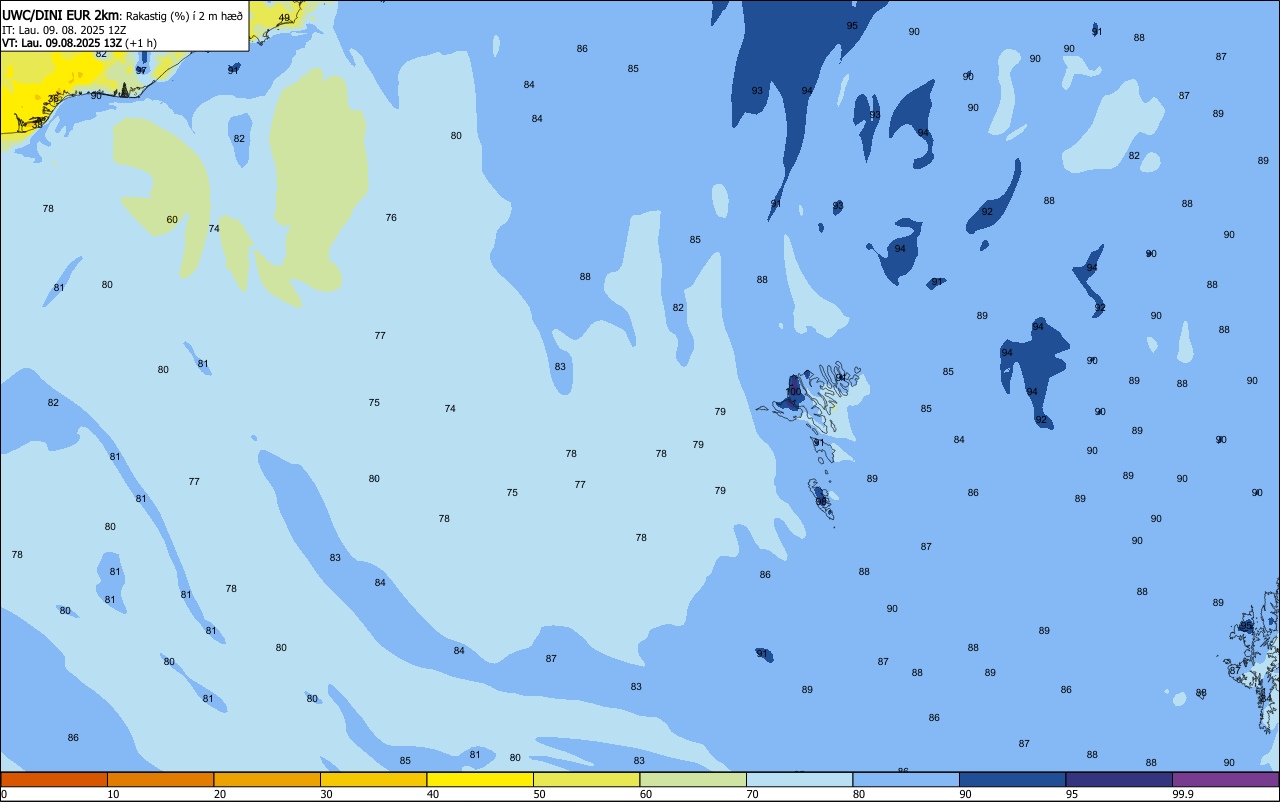Screen dimensions: 1280x802
Task: Click the 70–80 pale blue legend swatch
Action: click(x=799, y=779)
